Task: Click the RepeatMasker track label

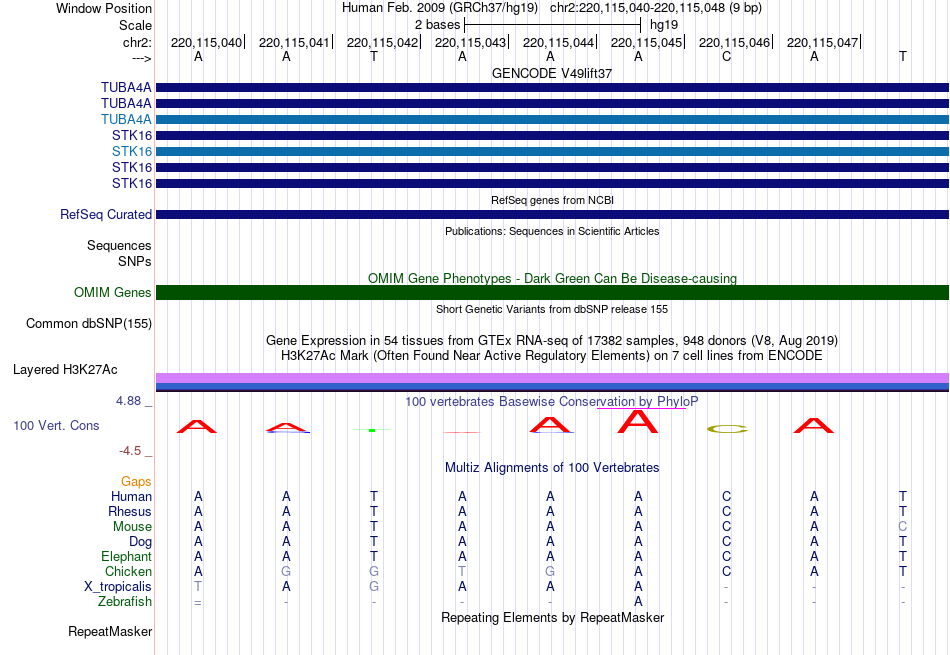Action: tap(110, 632)
